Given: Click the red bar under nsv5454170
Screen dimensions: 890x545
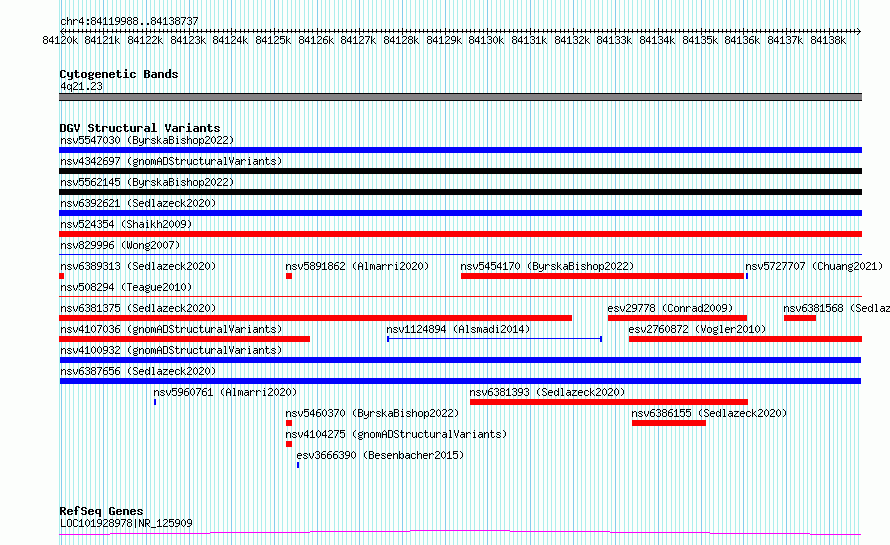Looking at the screenshot, I should pos(602,276).
